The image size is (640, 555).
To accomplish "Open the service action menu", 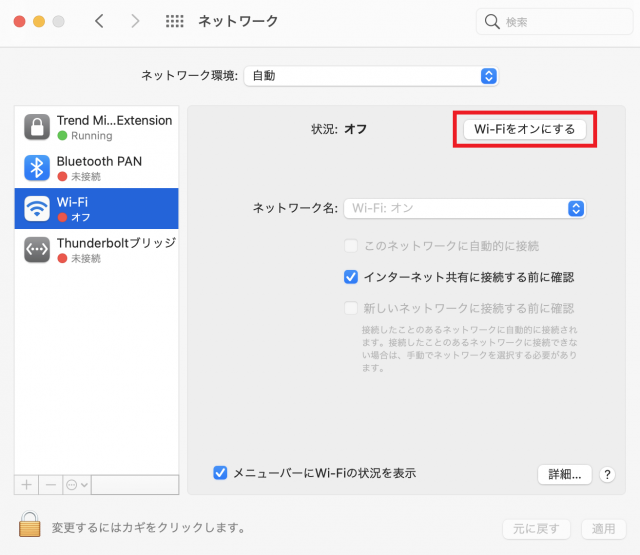I will pos(77,485).
